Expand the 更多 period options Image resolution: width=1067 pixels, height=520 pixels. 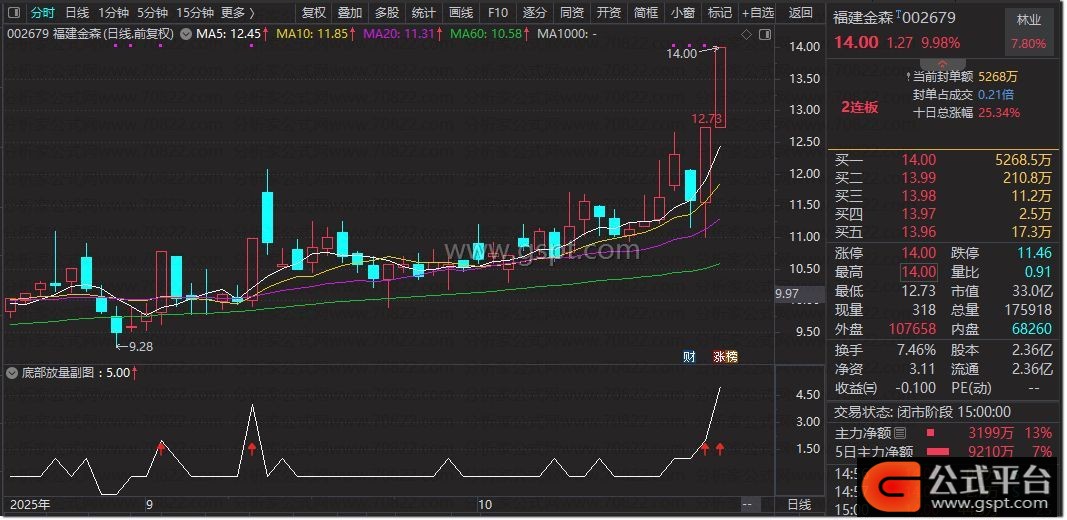[237, 13]
